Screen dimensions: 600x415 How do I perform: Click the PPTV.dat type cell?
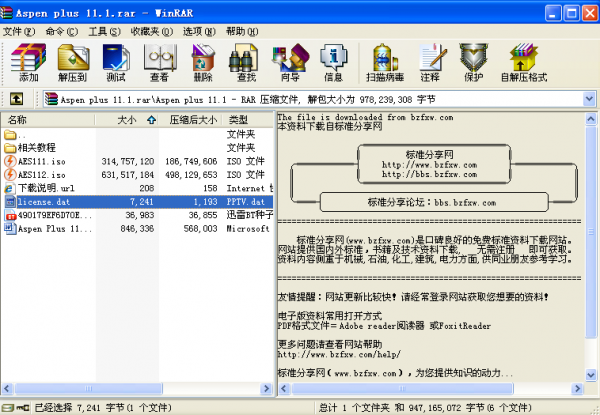tap(245, 202)
